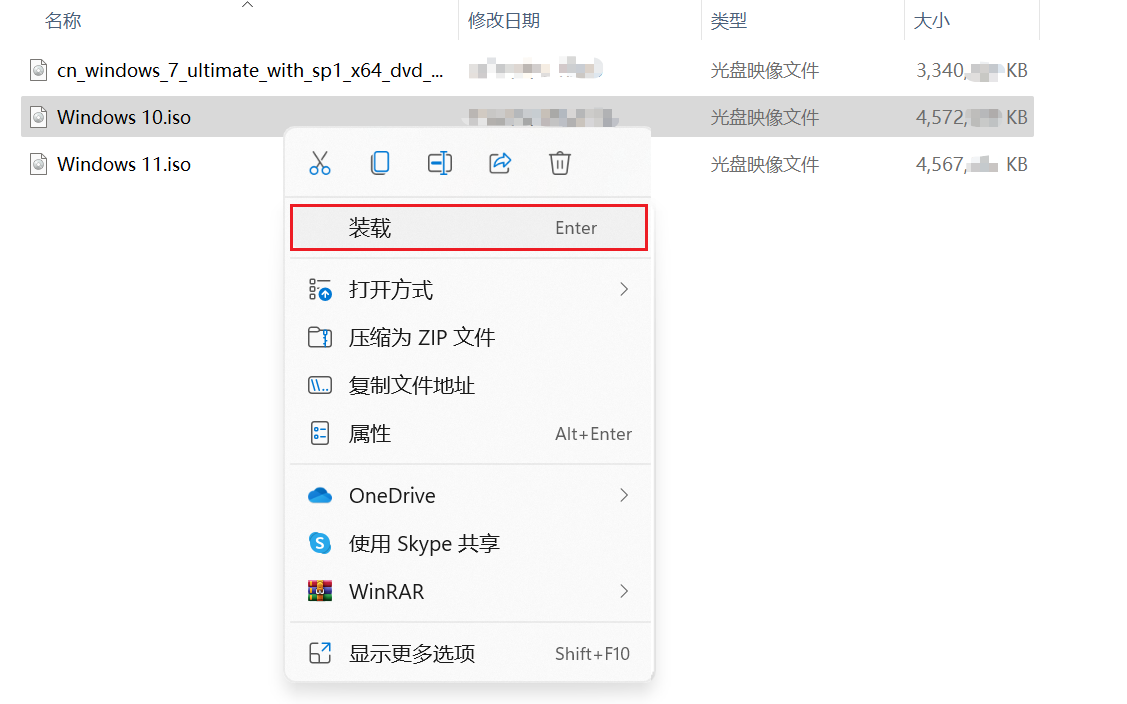Click the 4,572 KB size value
Viewport: 1127px width, 704px height.
(x=972, y=117)
